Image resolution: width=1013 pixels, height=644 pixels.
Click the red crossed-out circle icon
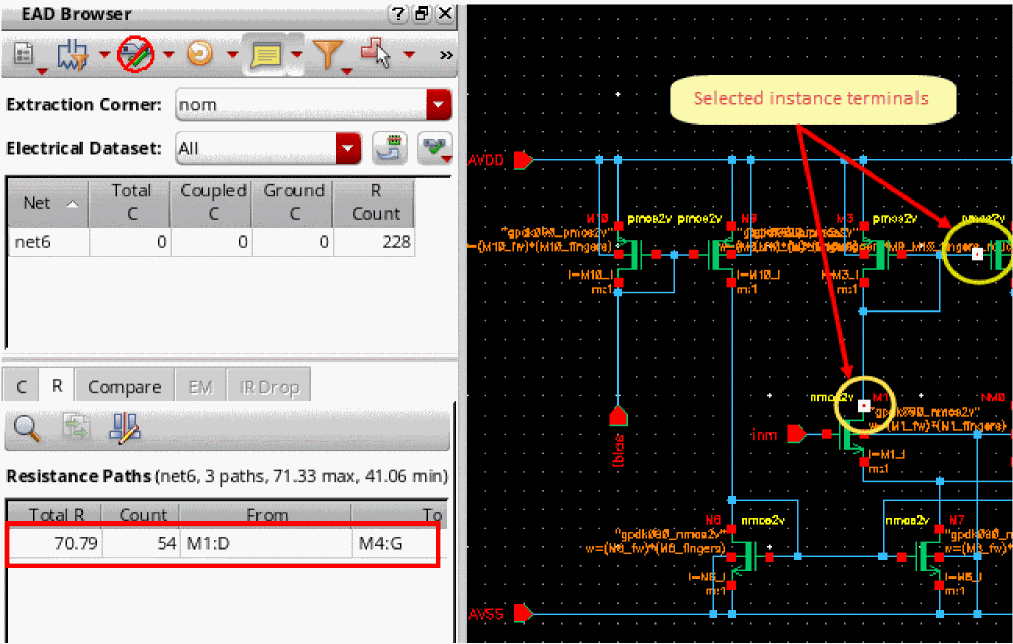pos(134,53)
